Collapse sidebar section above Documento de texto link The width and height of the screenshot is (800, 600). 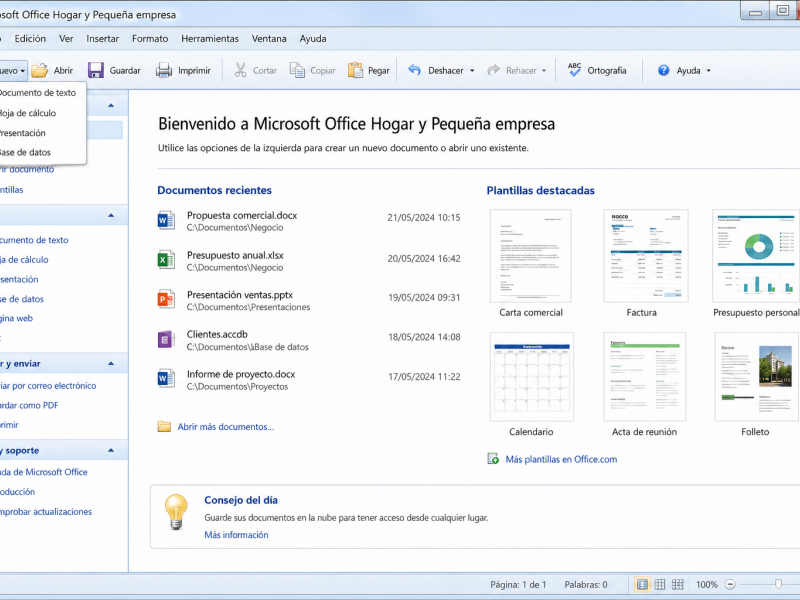[111, 215]
